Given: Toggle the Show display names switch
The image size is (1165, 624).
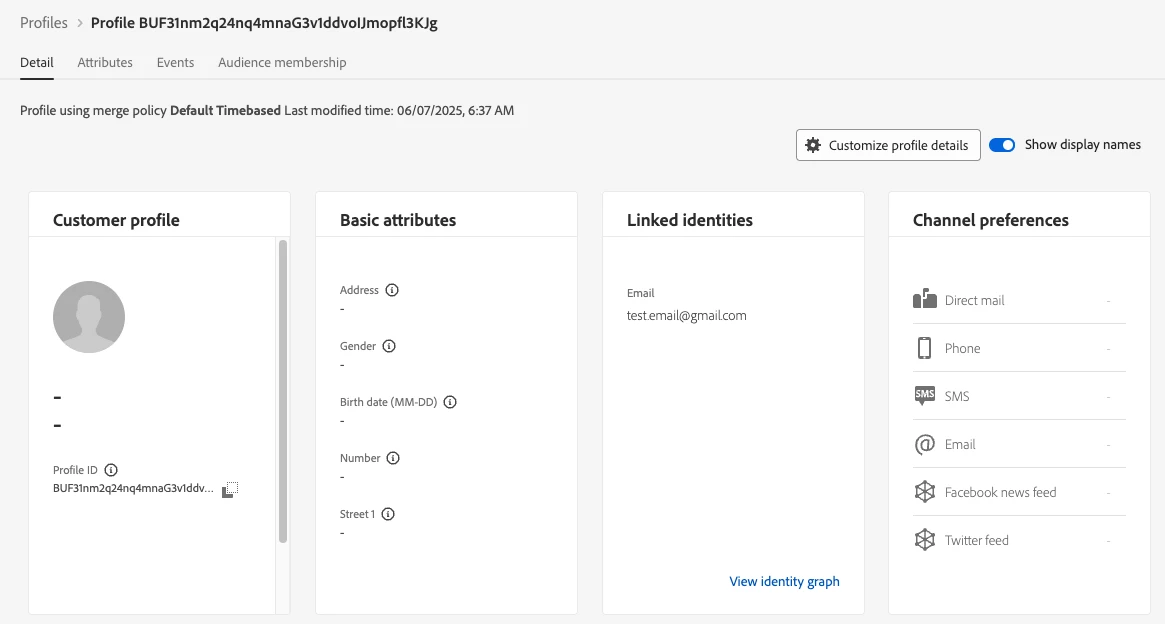Looking at the screenshot, I should click(x=1002, y=145).
